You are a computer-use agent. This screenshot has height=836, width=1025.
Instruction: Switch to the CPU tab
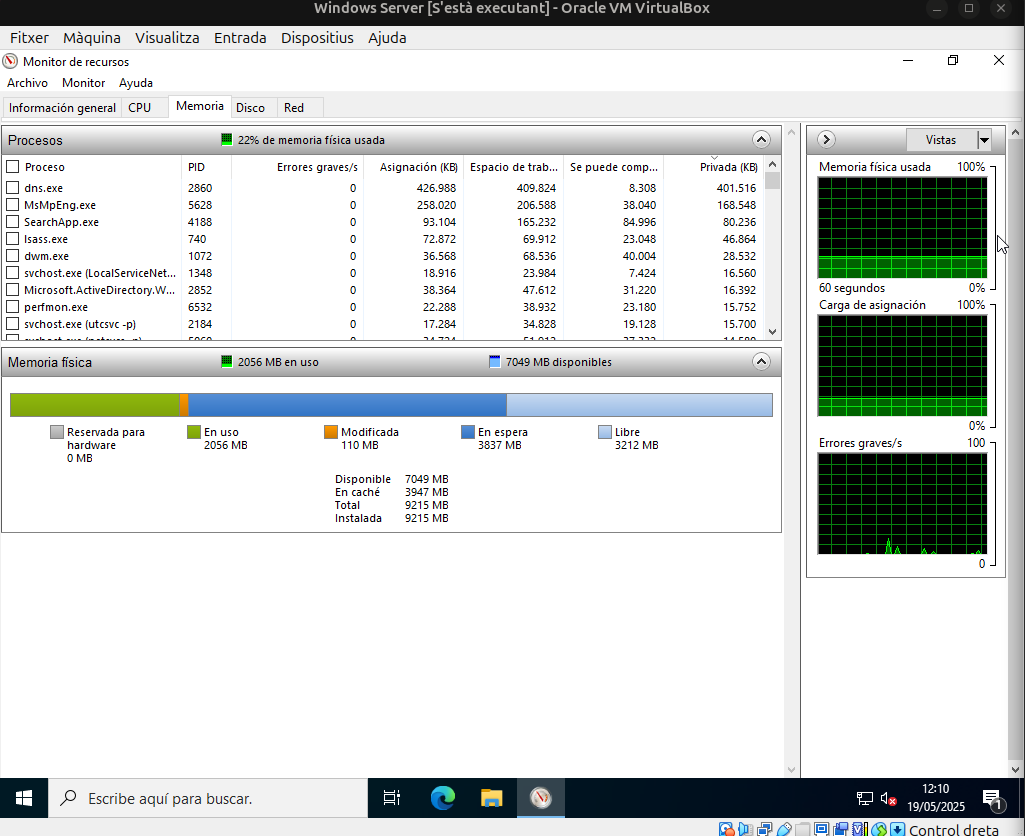140,107
